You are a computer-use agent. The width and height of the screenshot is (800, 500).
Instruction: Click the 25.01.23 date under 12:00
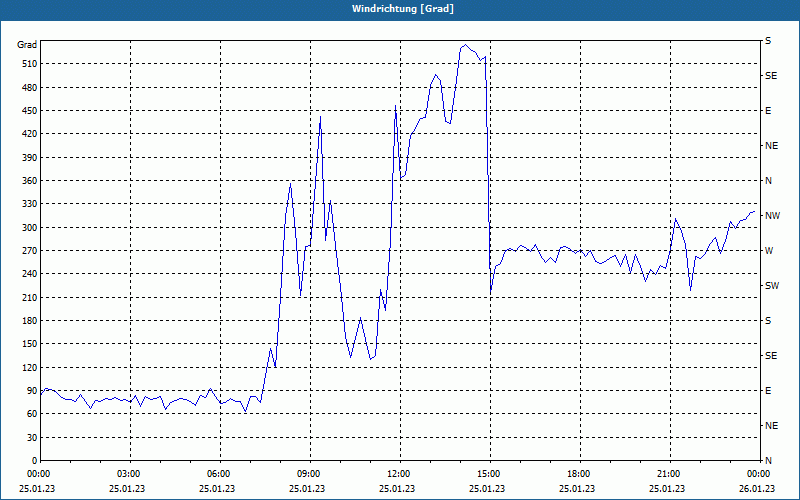pos(397,488)
